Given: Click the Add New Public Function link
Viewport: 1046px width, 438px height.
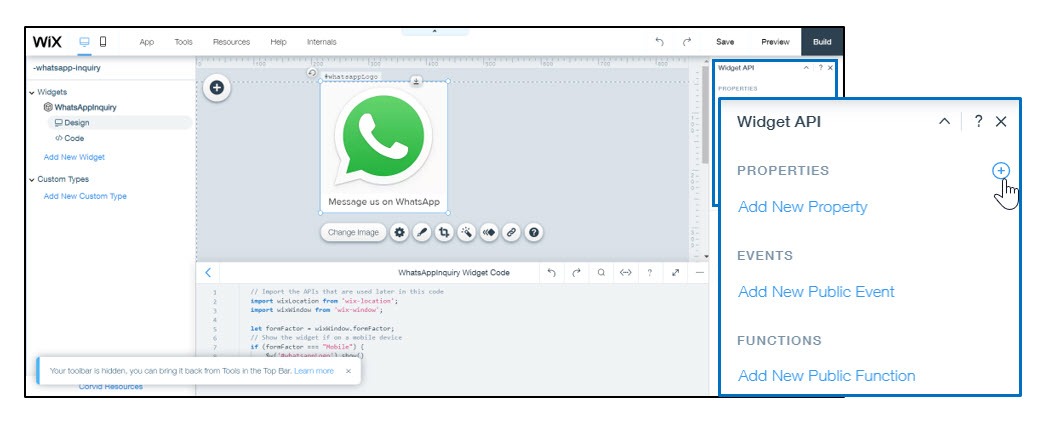Looking at the screenshot, I should pos(827,376).
